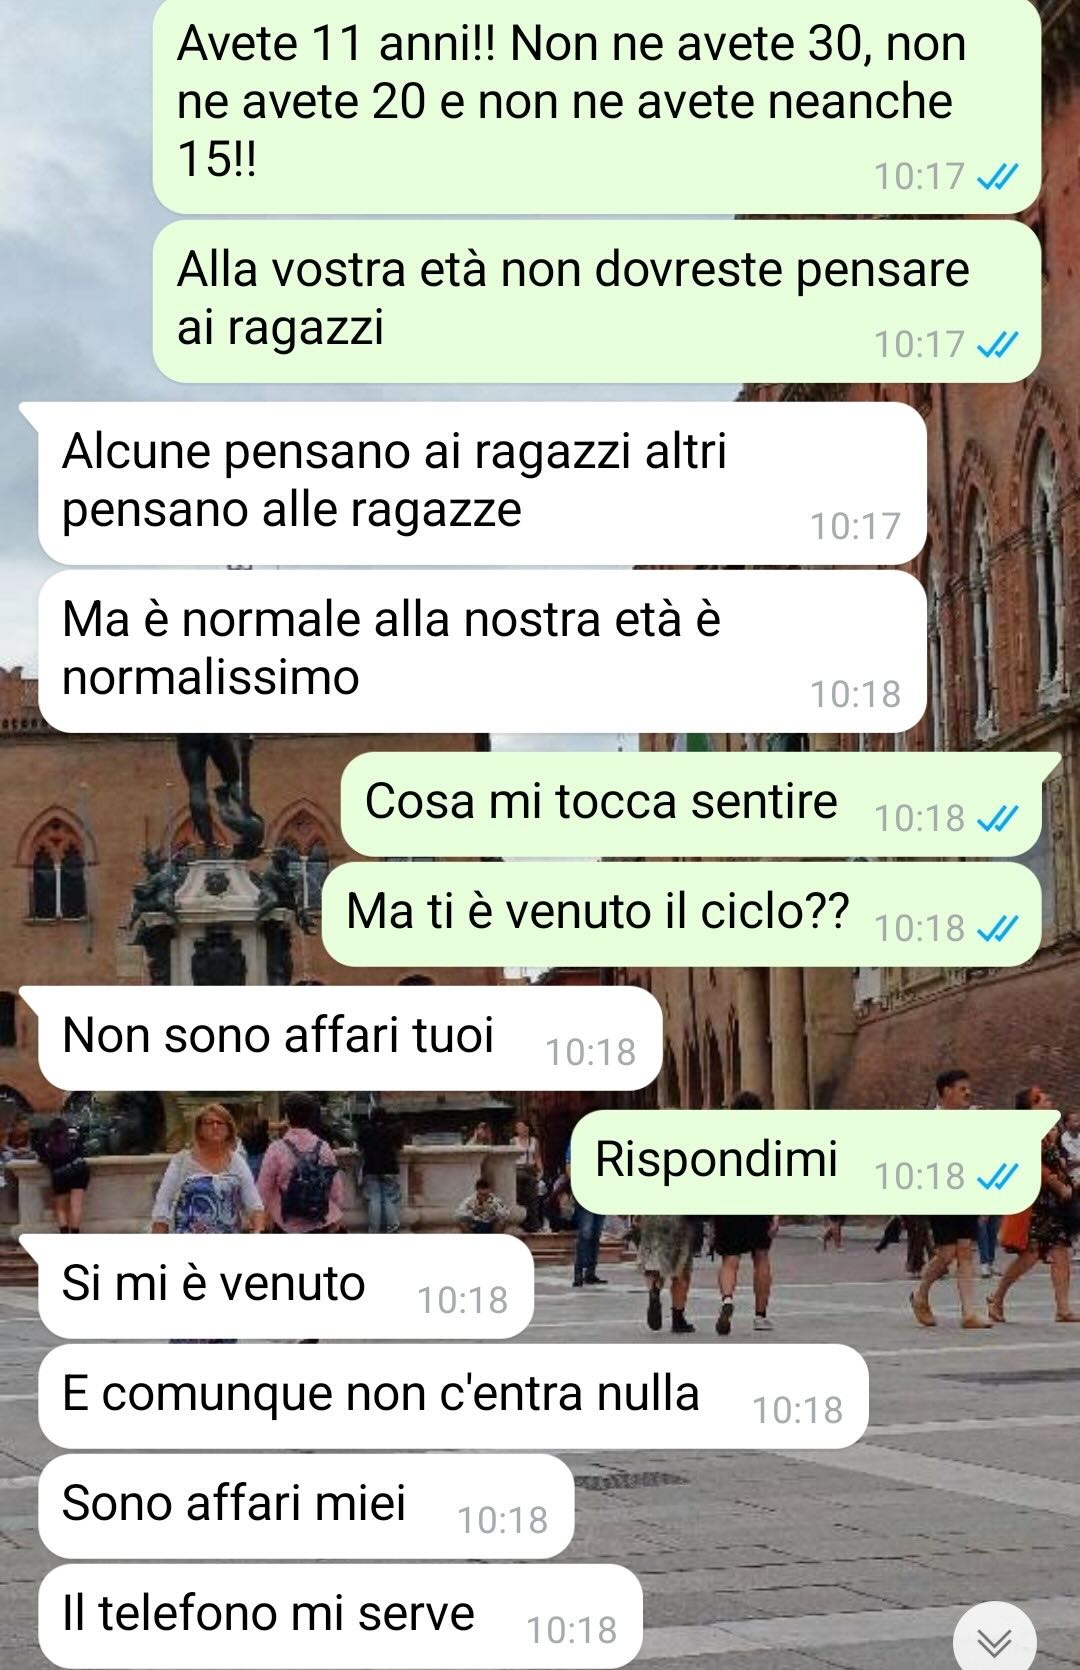Select 'Alla vostra età non dovreste pensare' bubble
This screenshot has width=1080, height=1670.
[x=597, y=301]
